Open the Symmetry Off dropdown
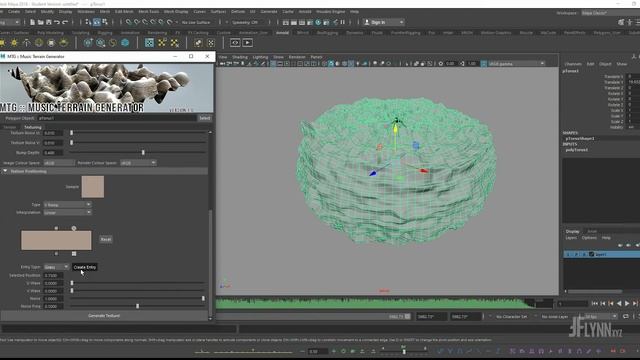The image size is (640, 360). point(245,22)
